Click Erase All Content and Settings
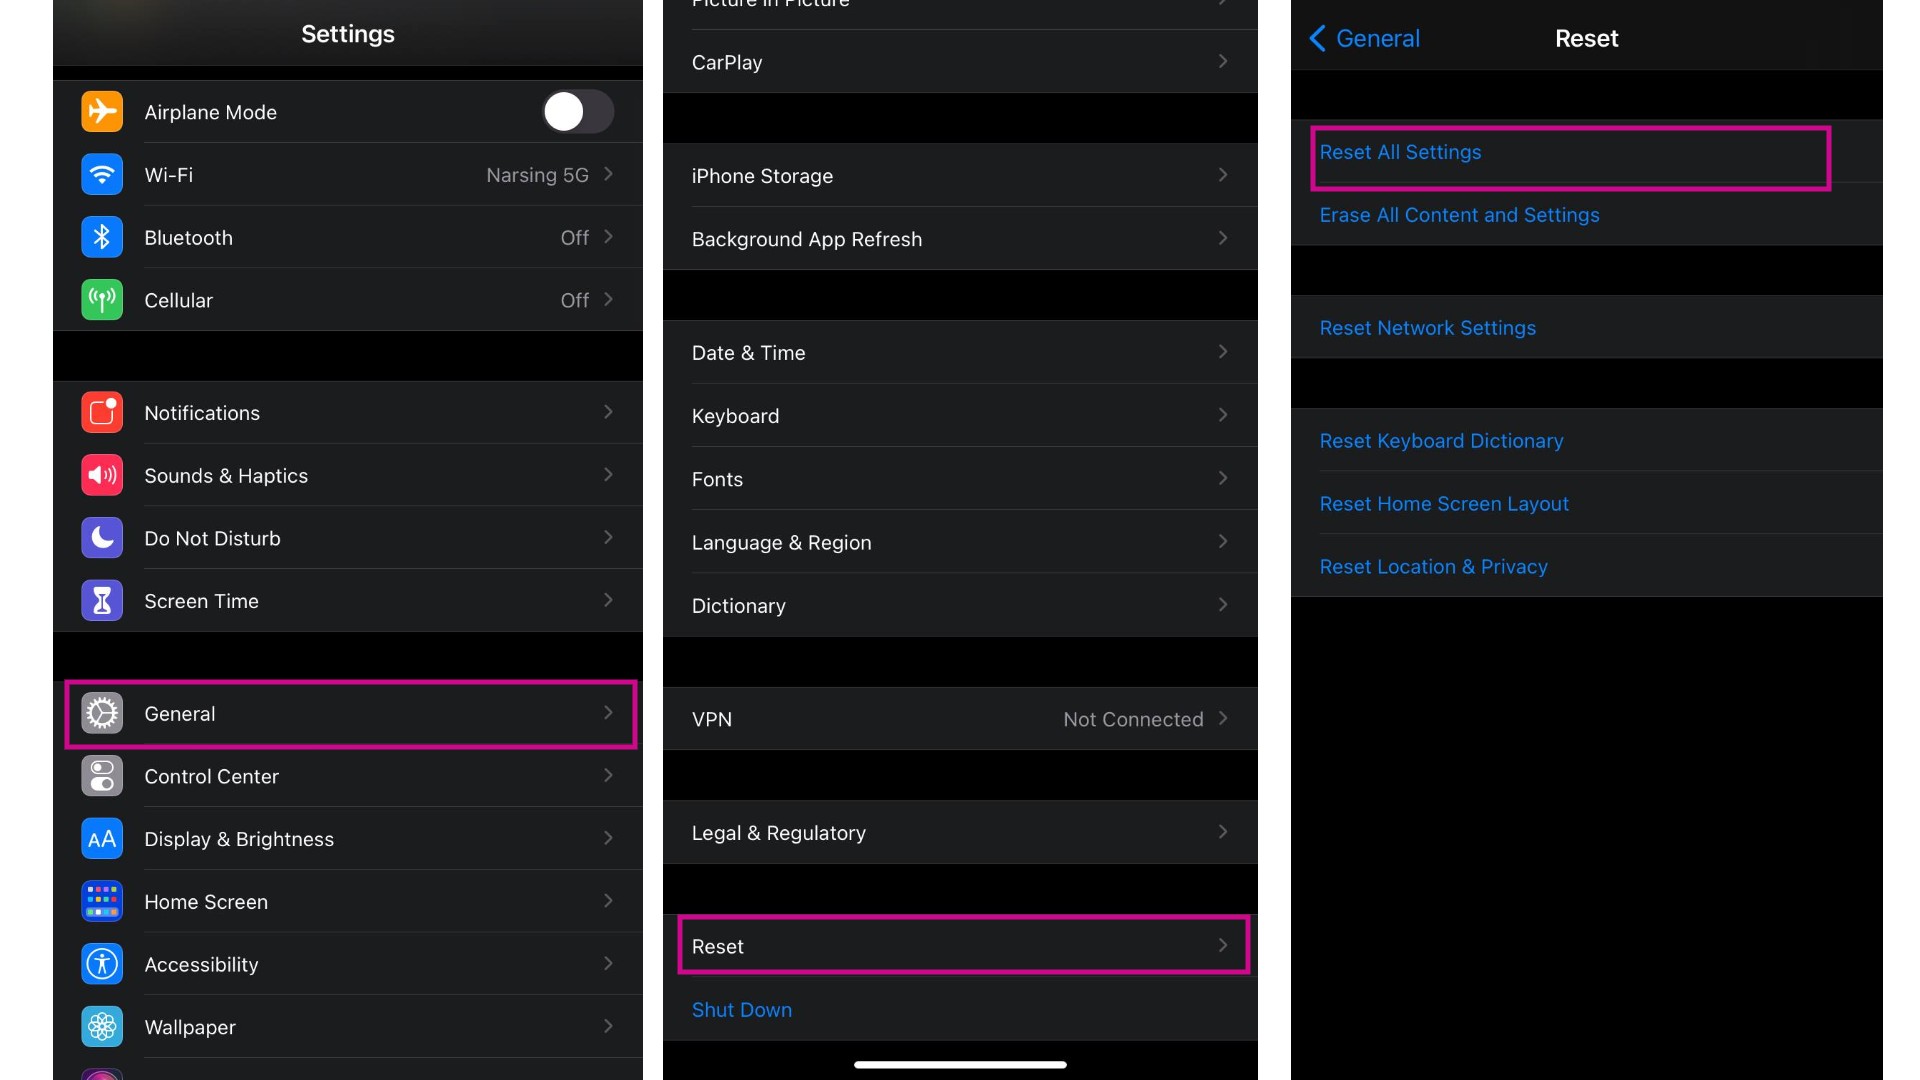 pos(1460,214)
